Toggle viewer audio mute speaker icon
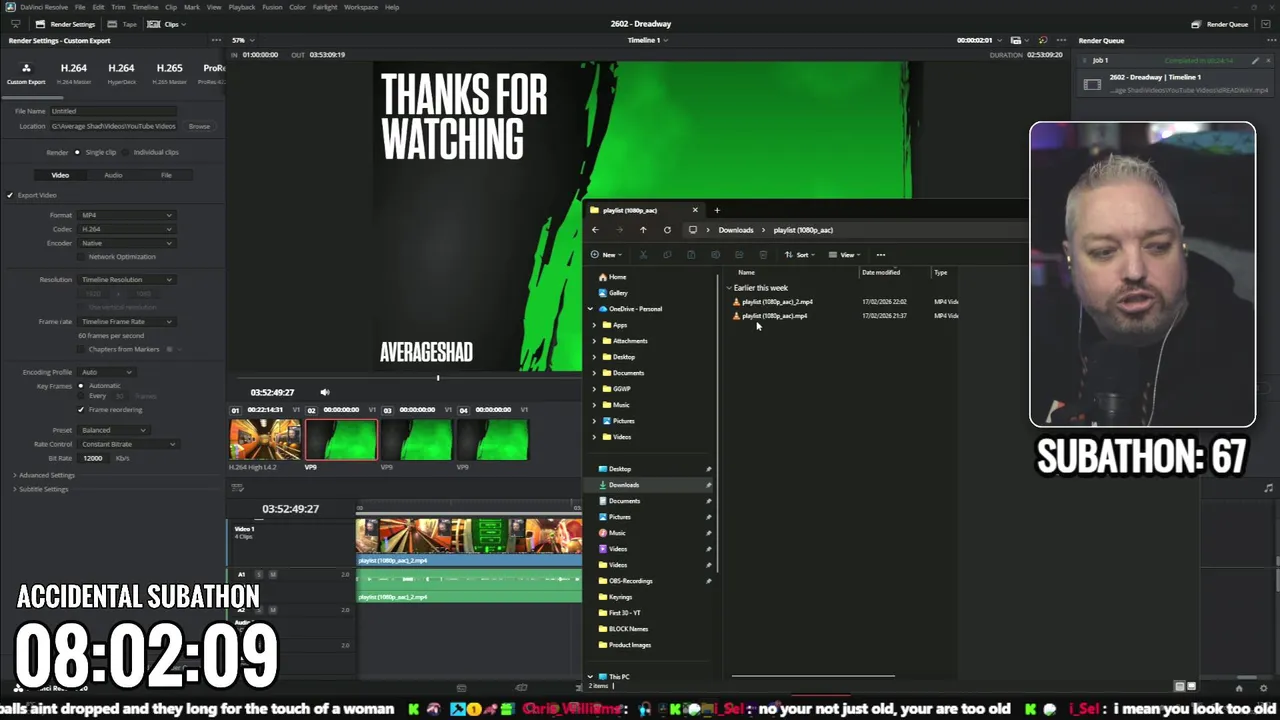The width and height of the screenshot is (1280, 720). pyautogui.click(x=324, y=392)
